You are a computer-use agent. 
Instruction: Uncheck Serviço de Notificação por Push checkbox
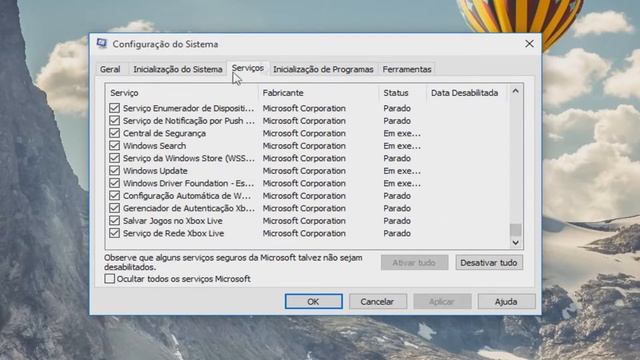click(x=114, y=121)
